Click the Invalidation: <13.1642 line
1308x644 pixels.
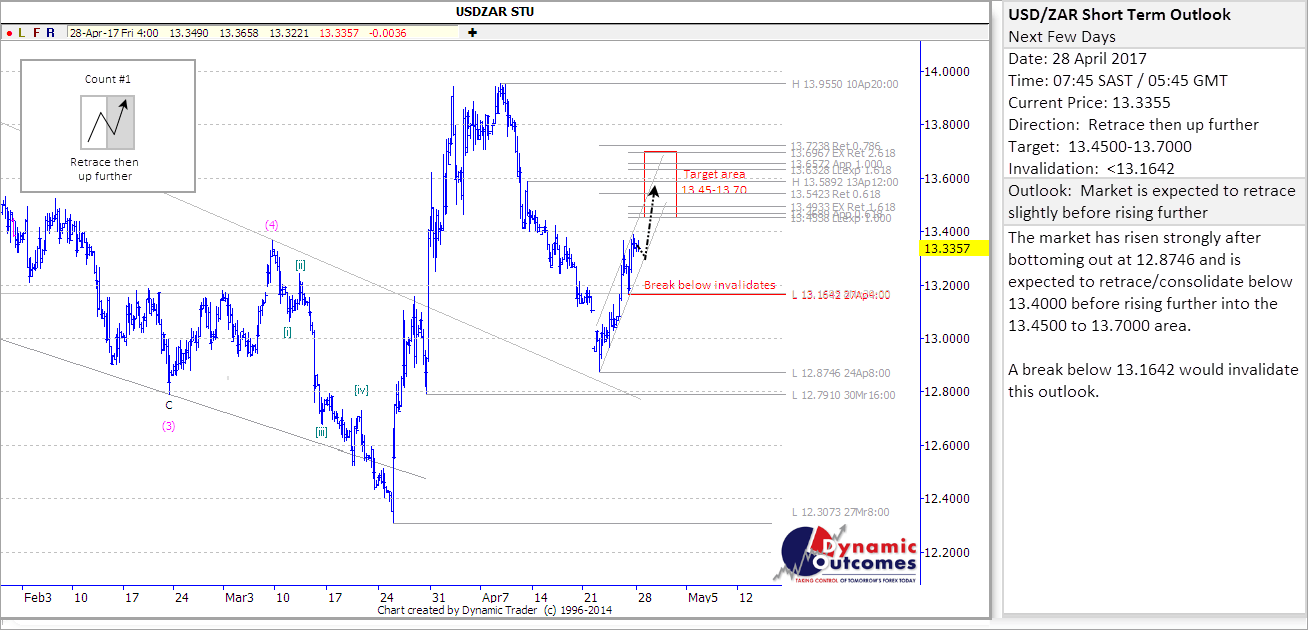click(1091, 169)
